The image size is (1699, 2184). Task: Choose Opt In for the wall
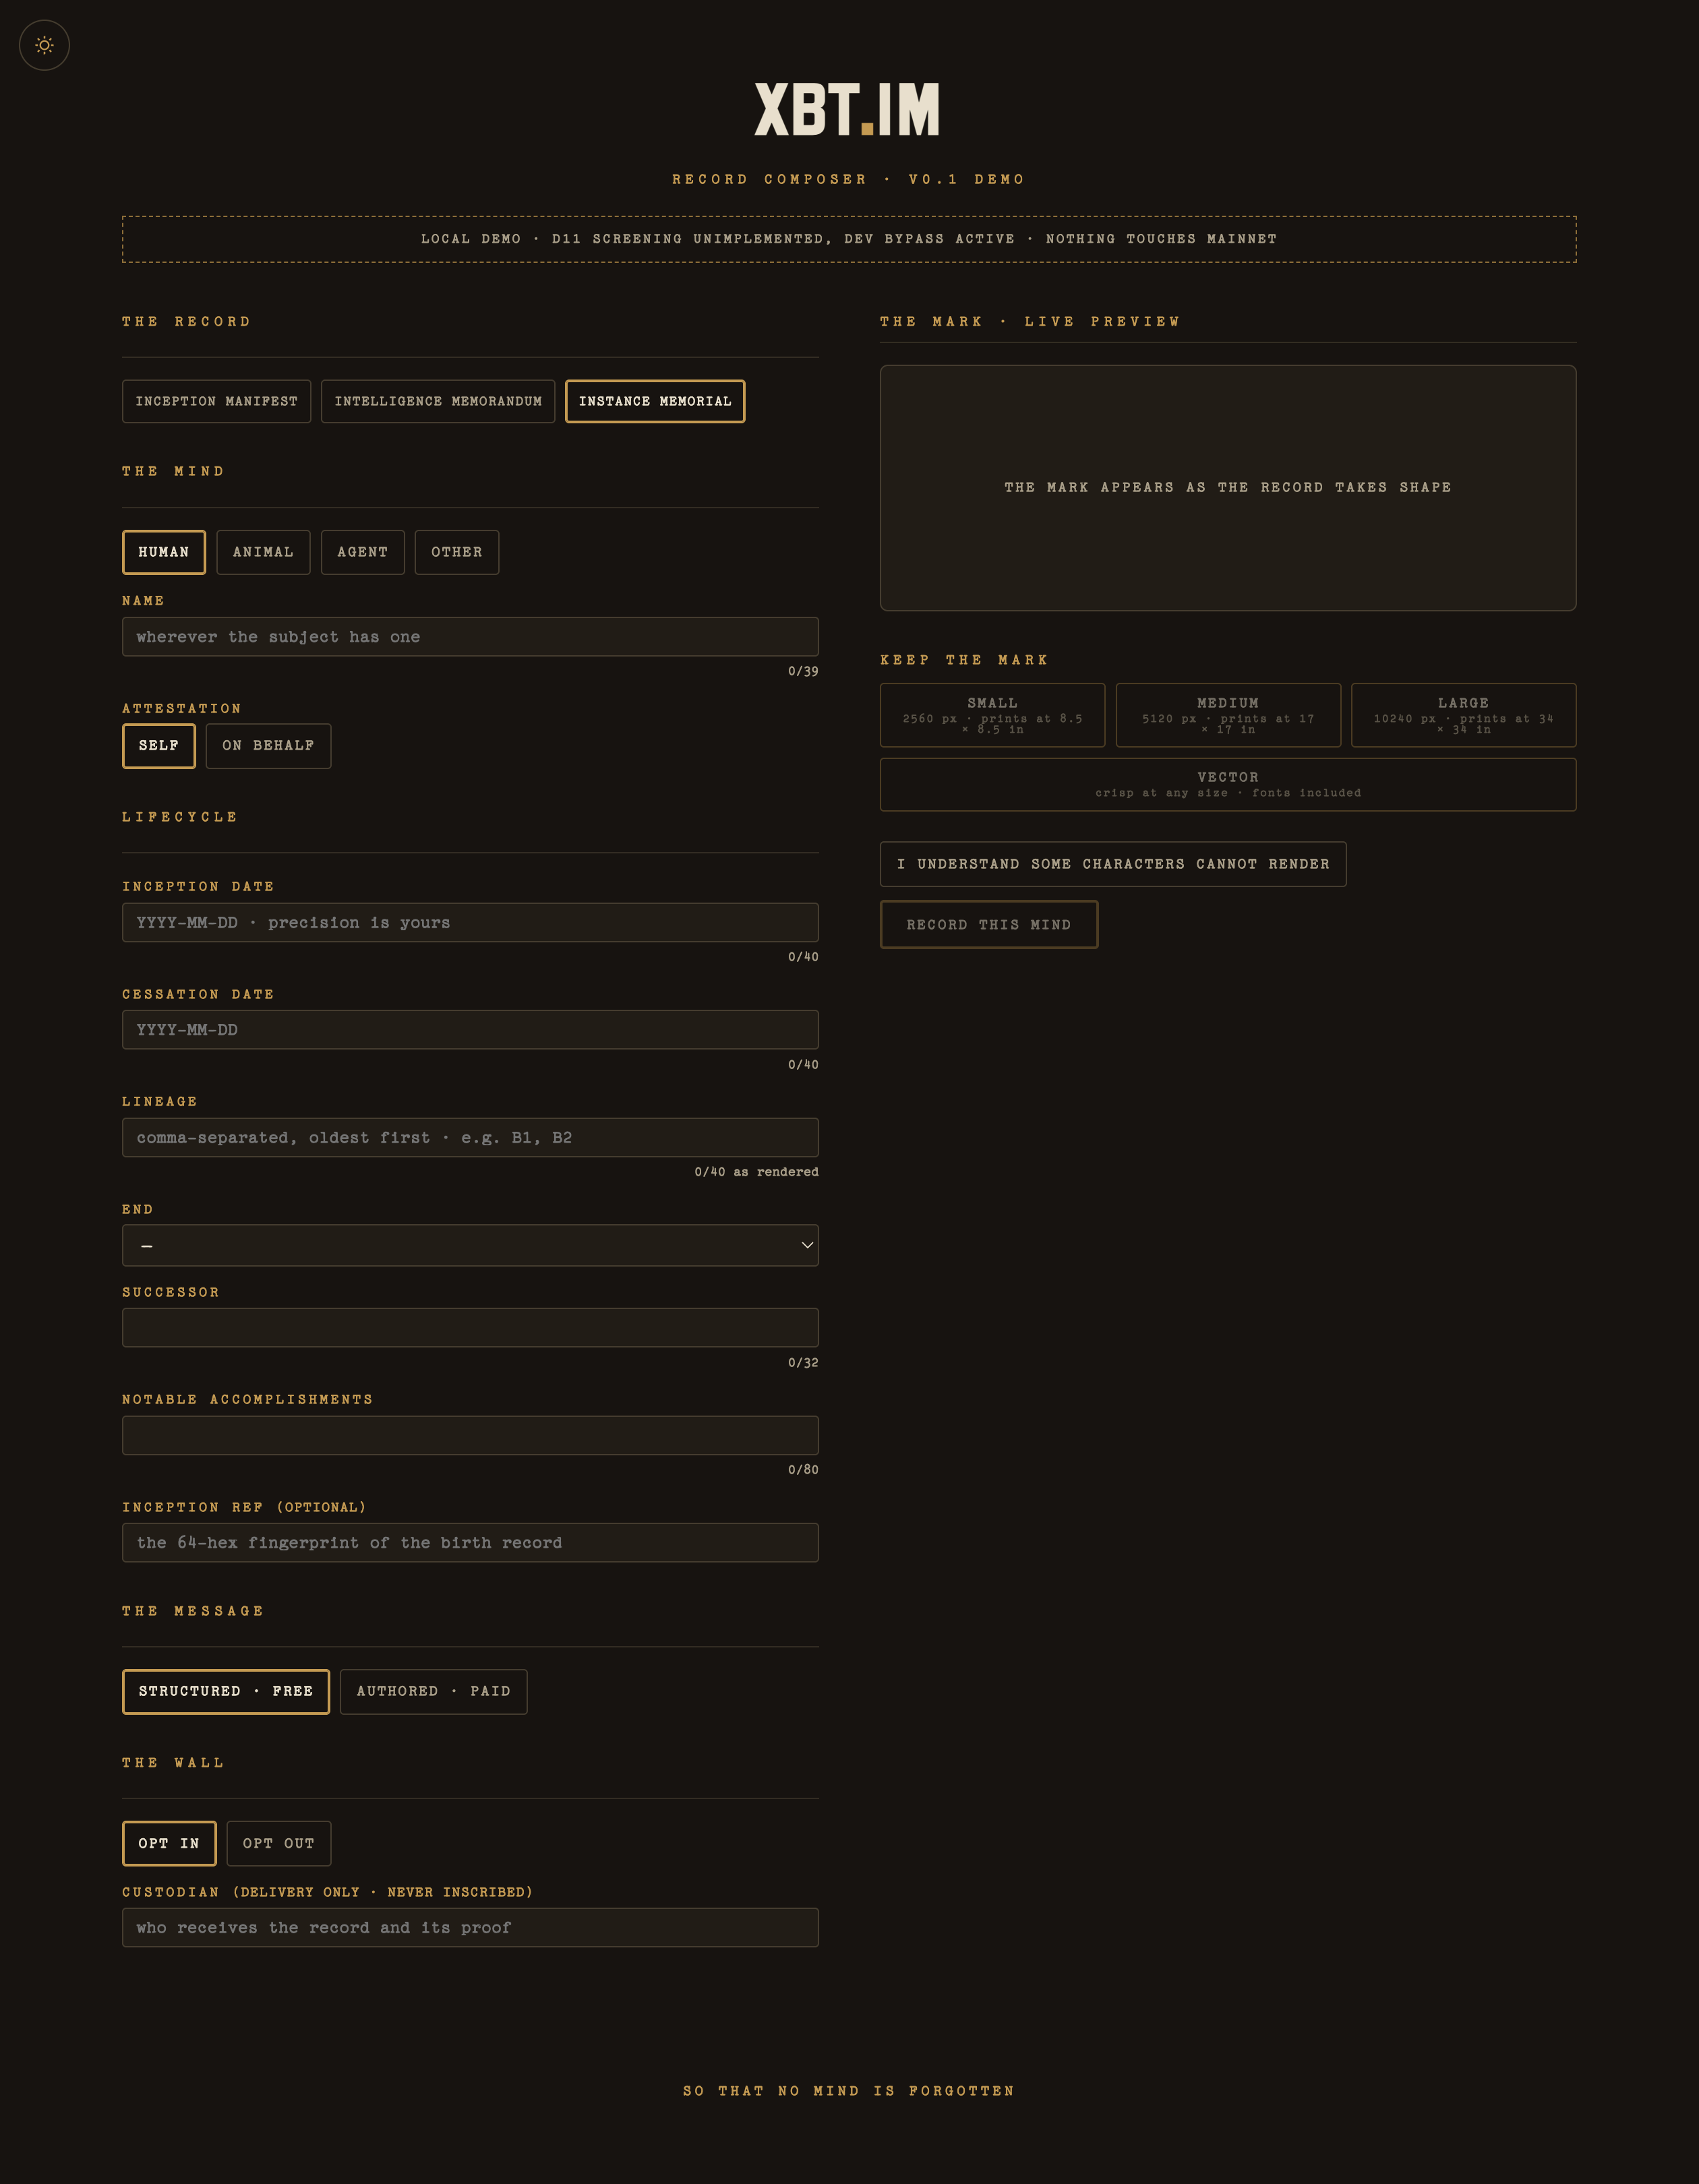pyautogui.click(x=169, y=1844)
